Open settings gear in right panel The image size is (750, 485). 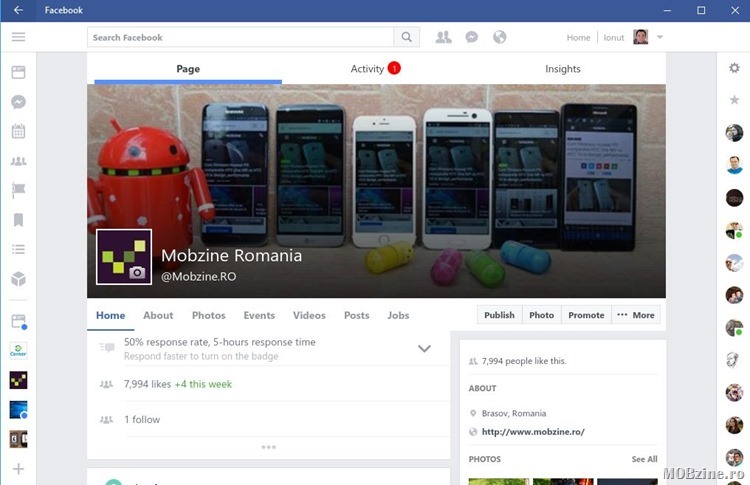734,68
